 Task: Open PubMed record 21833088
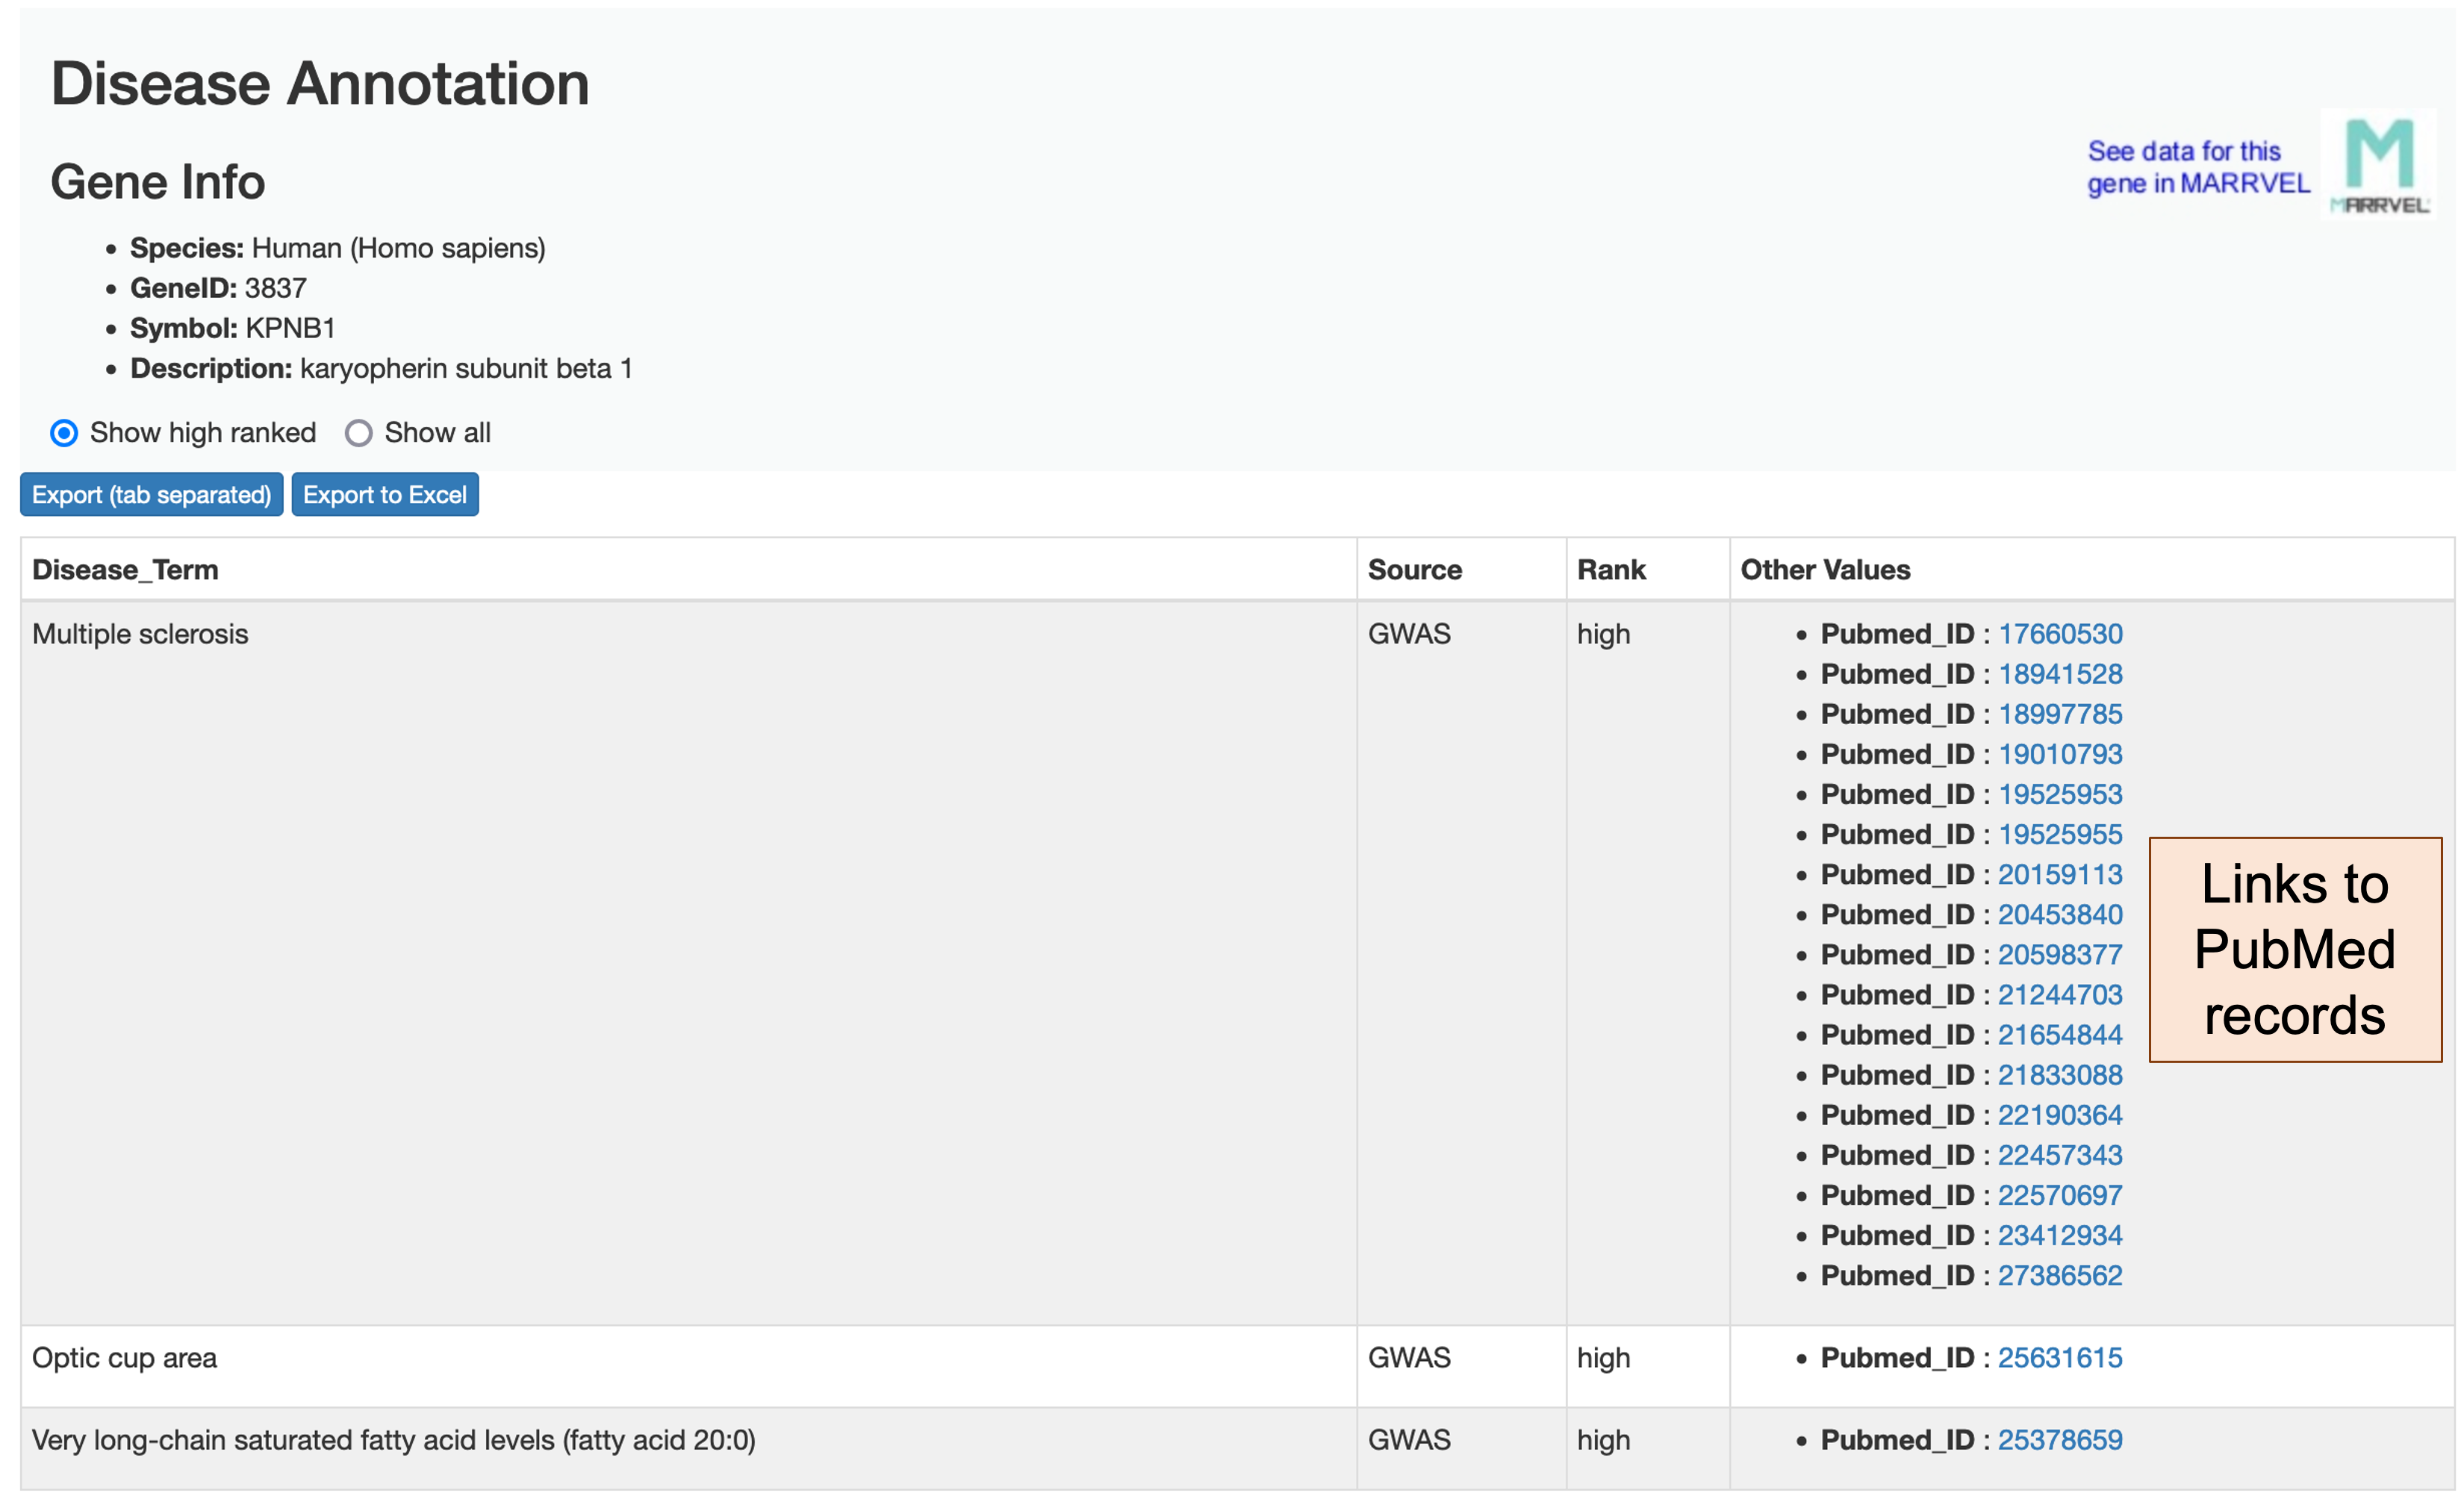(x=2060, y=1075)
